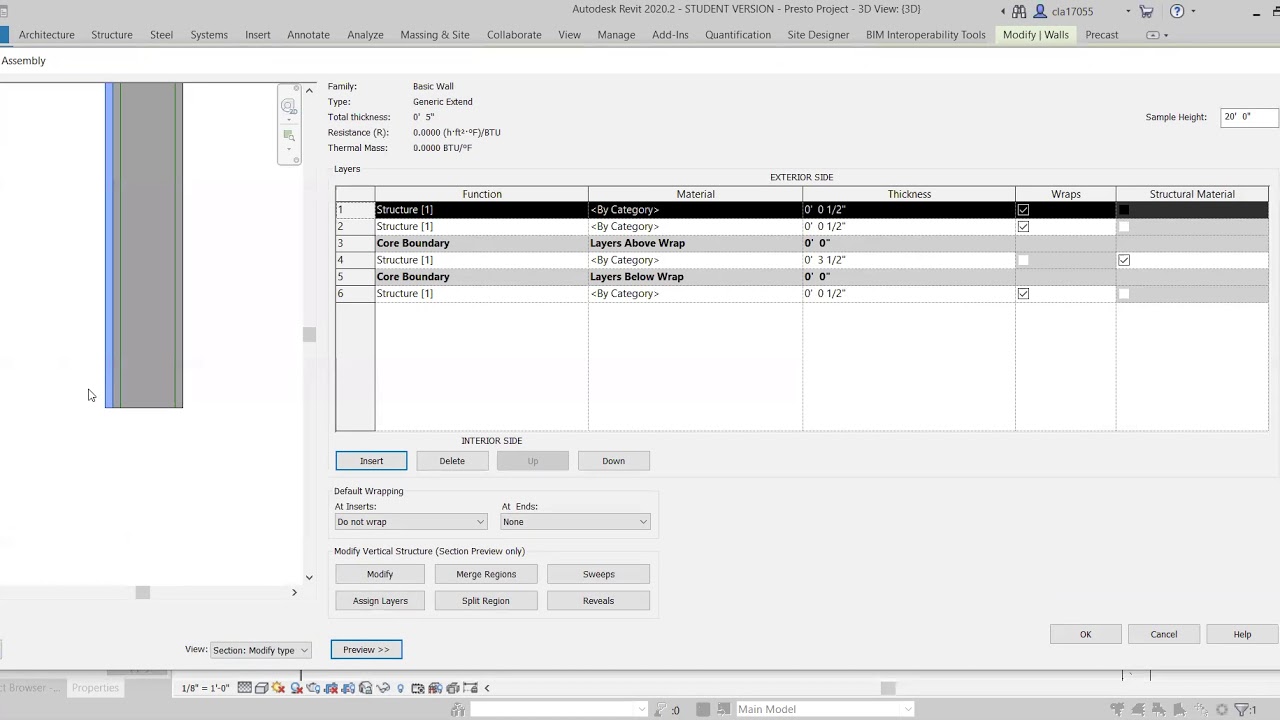This screenshot has height=720, width=1280.
Task: Click temporary hide/isolate glasses icon
Action: pos(383,688)
